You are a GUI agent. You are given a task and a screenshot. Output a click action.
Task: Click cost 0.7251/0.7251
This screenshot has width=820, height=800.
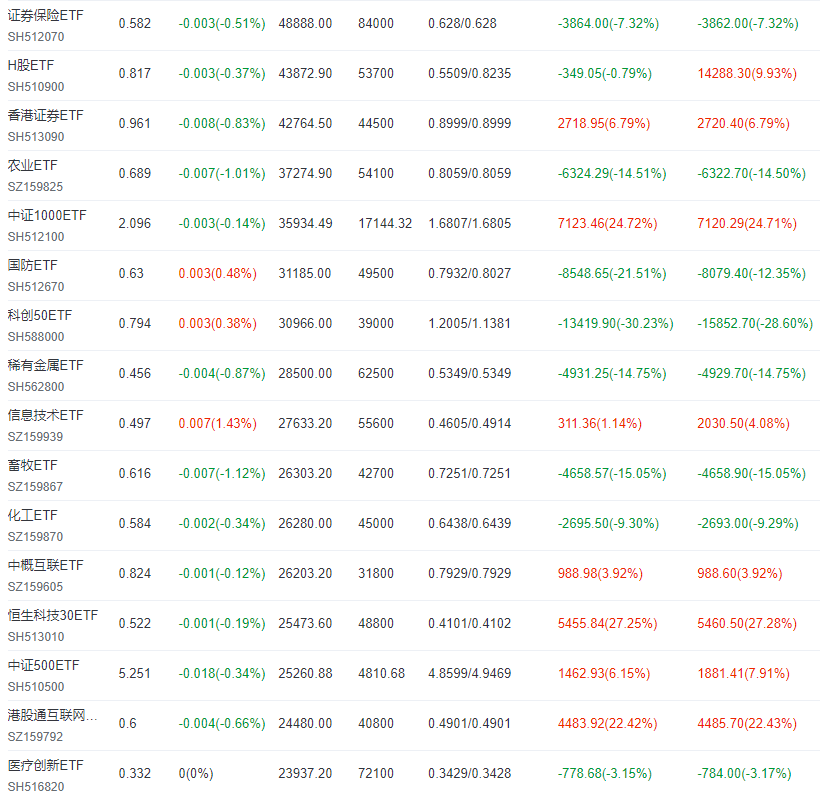coord(470,474)
